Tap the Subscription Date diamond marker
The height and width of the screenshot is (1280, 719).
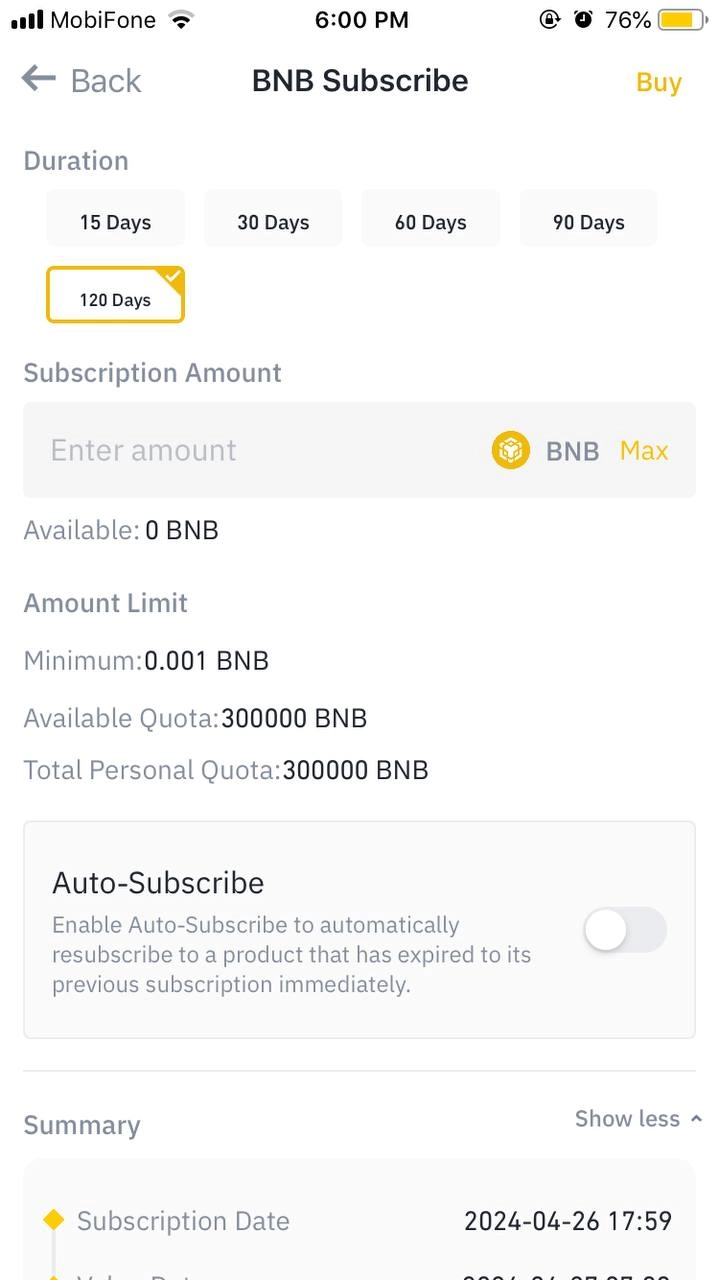(54, 1220)
